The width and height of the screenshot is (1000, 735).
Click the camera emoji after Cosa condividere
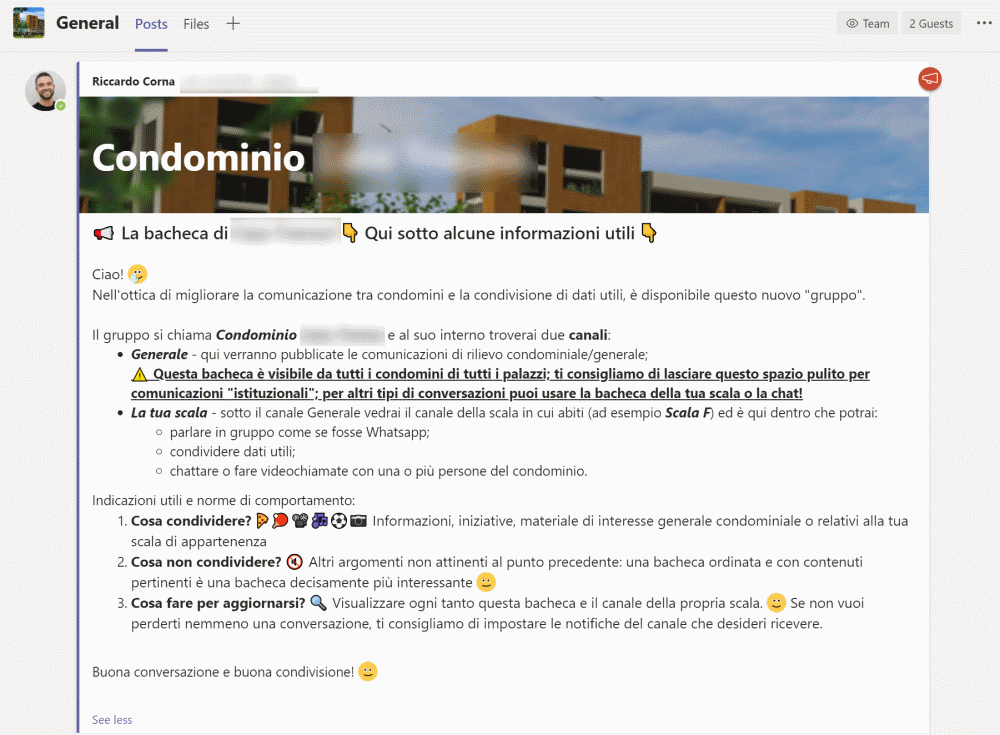pos(358,521)
